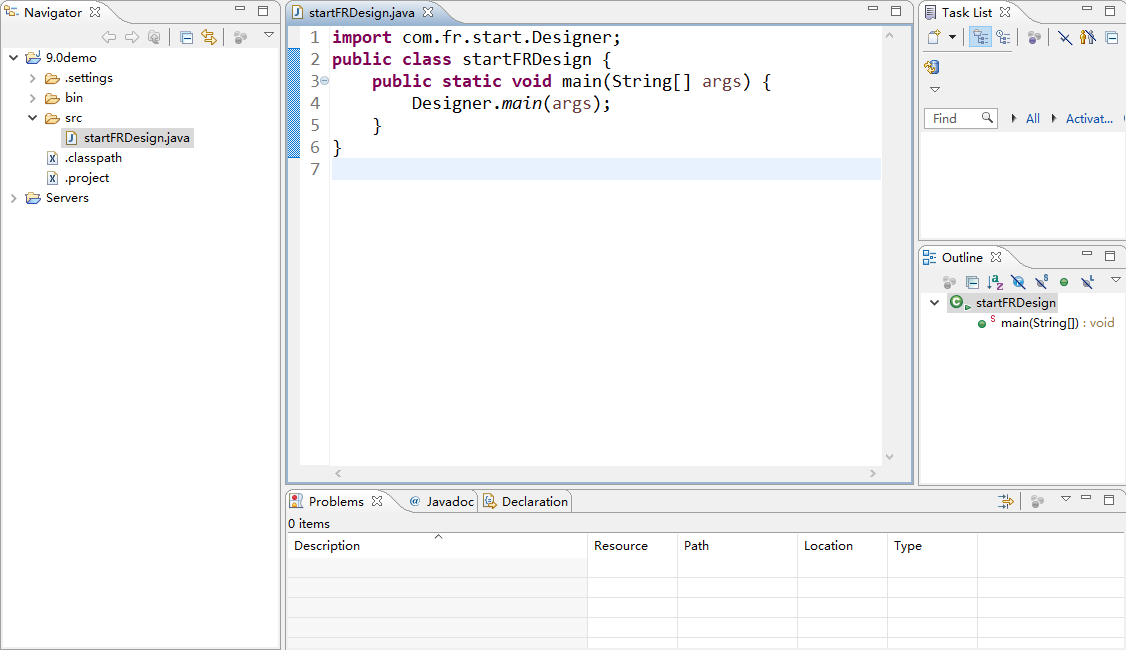
Task: Hide completed tasks in Task List
Action: coord(1065,37)
